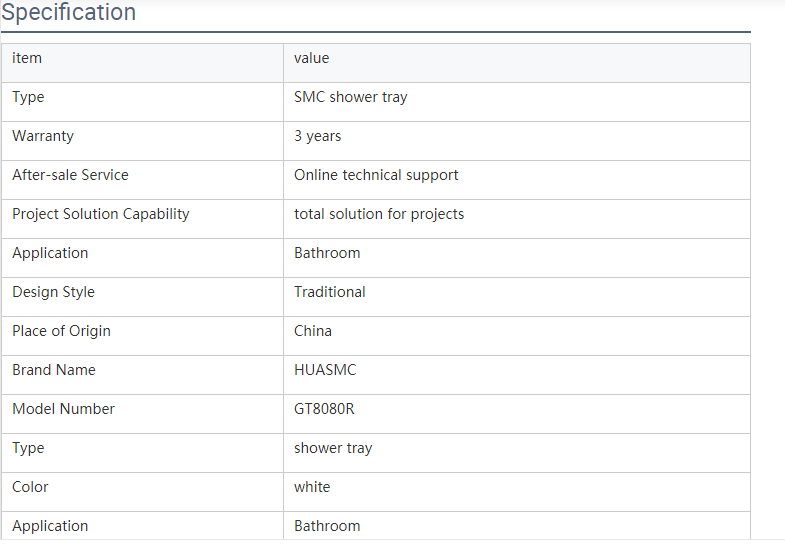Click the 'Place of Origin' label
785x545 pixels.
(62, 331)
